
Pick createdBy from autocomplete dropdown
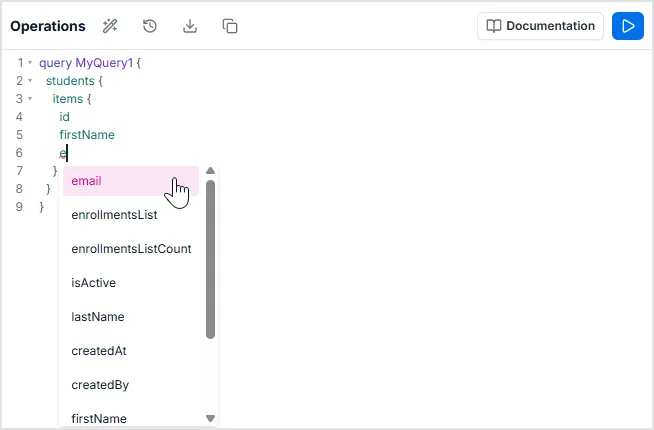click(x=100, y=385)
